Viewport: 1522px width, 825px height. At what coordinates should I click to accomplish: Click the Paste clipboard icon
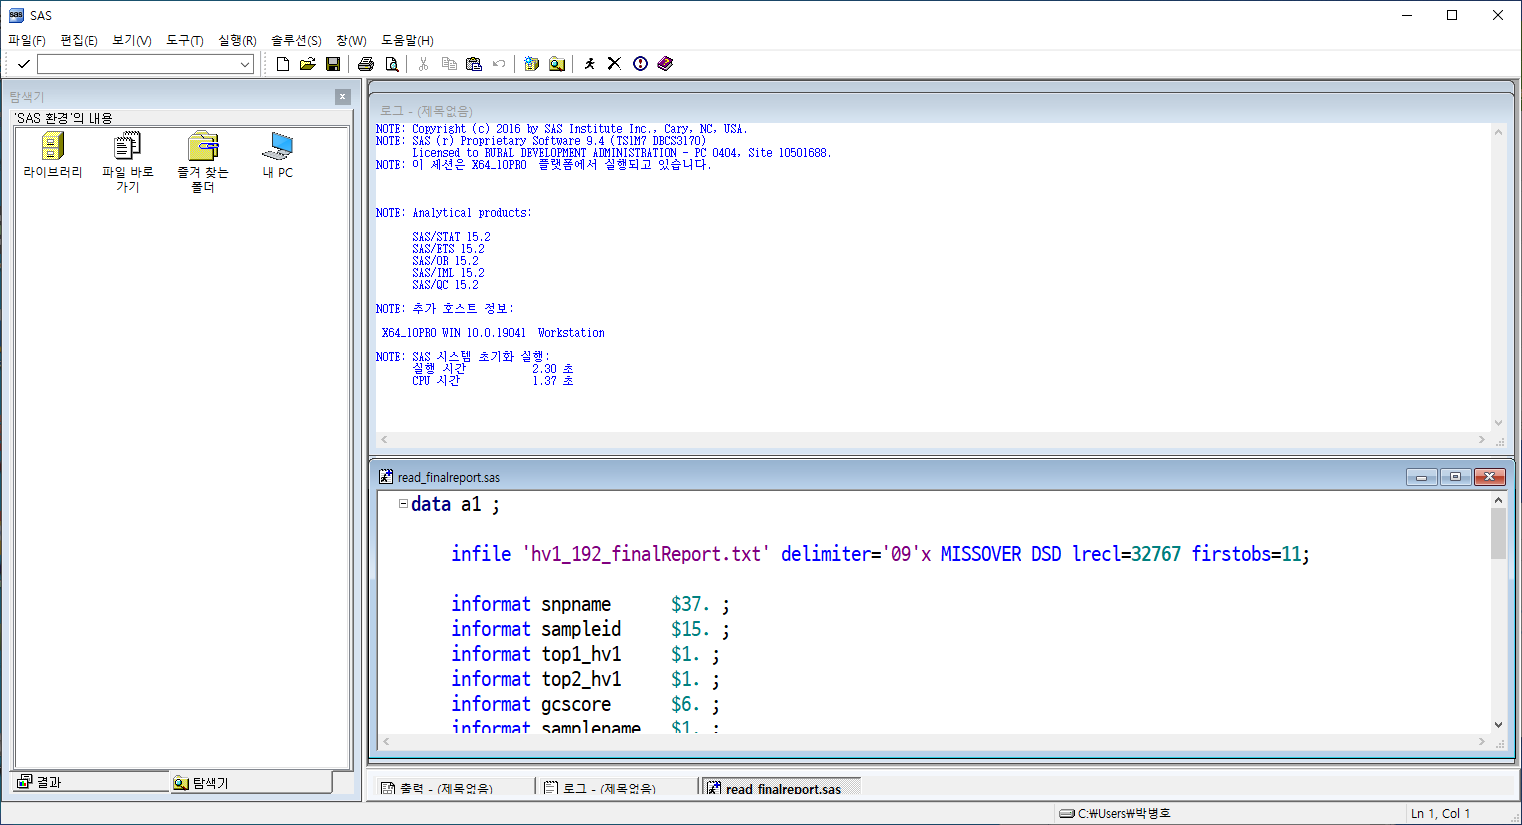474,64
